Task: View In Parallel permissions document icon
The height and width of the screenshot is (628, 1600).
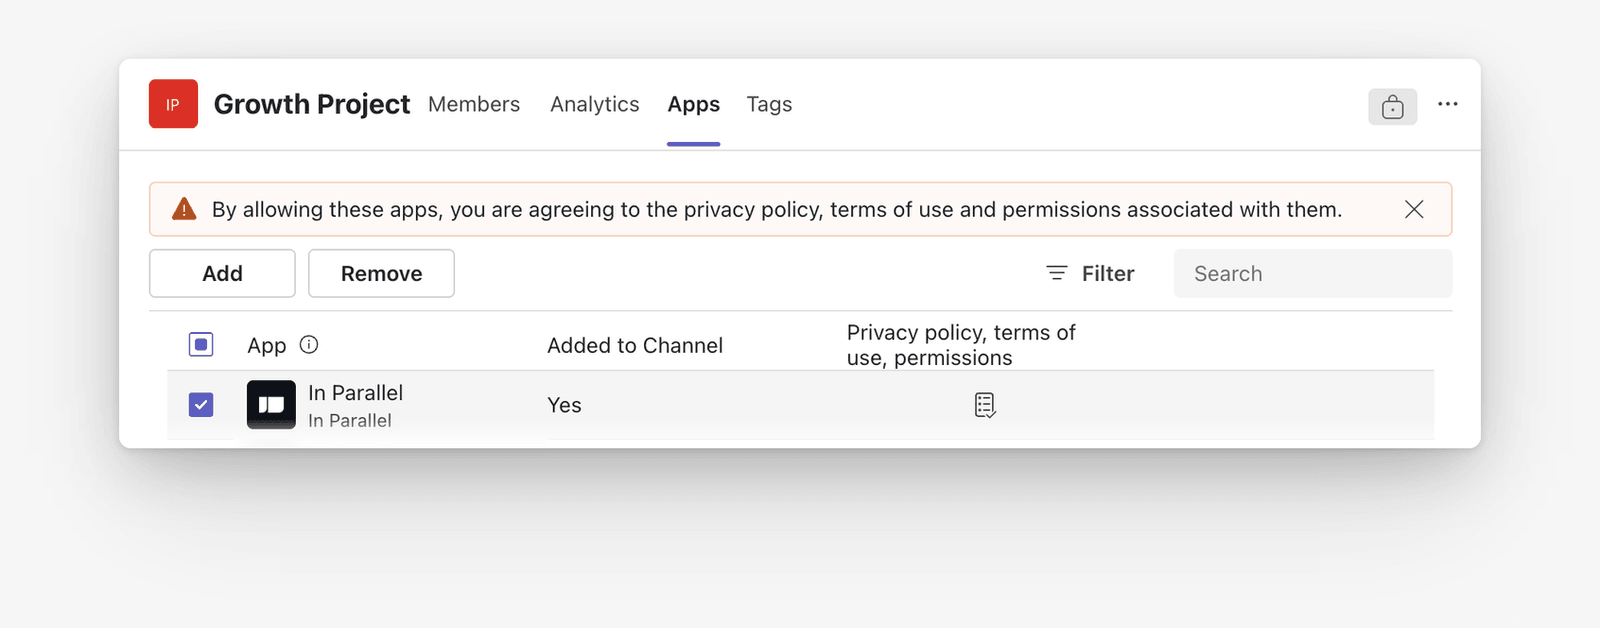Action: 985,405
